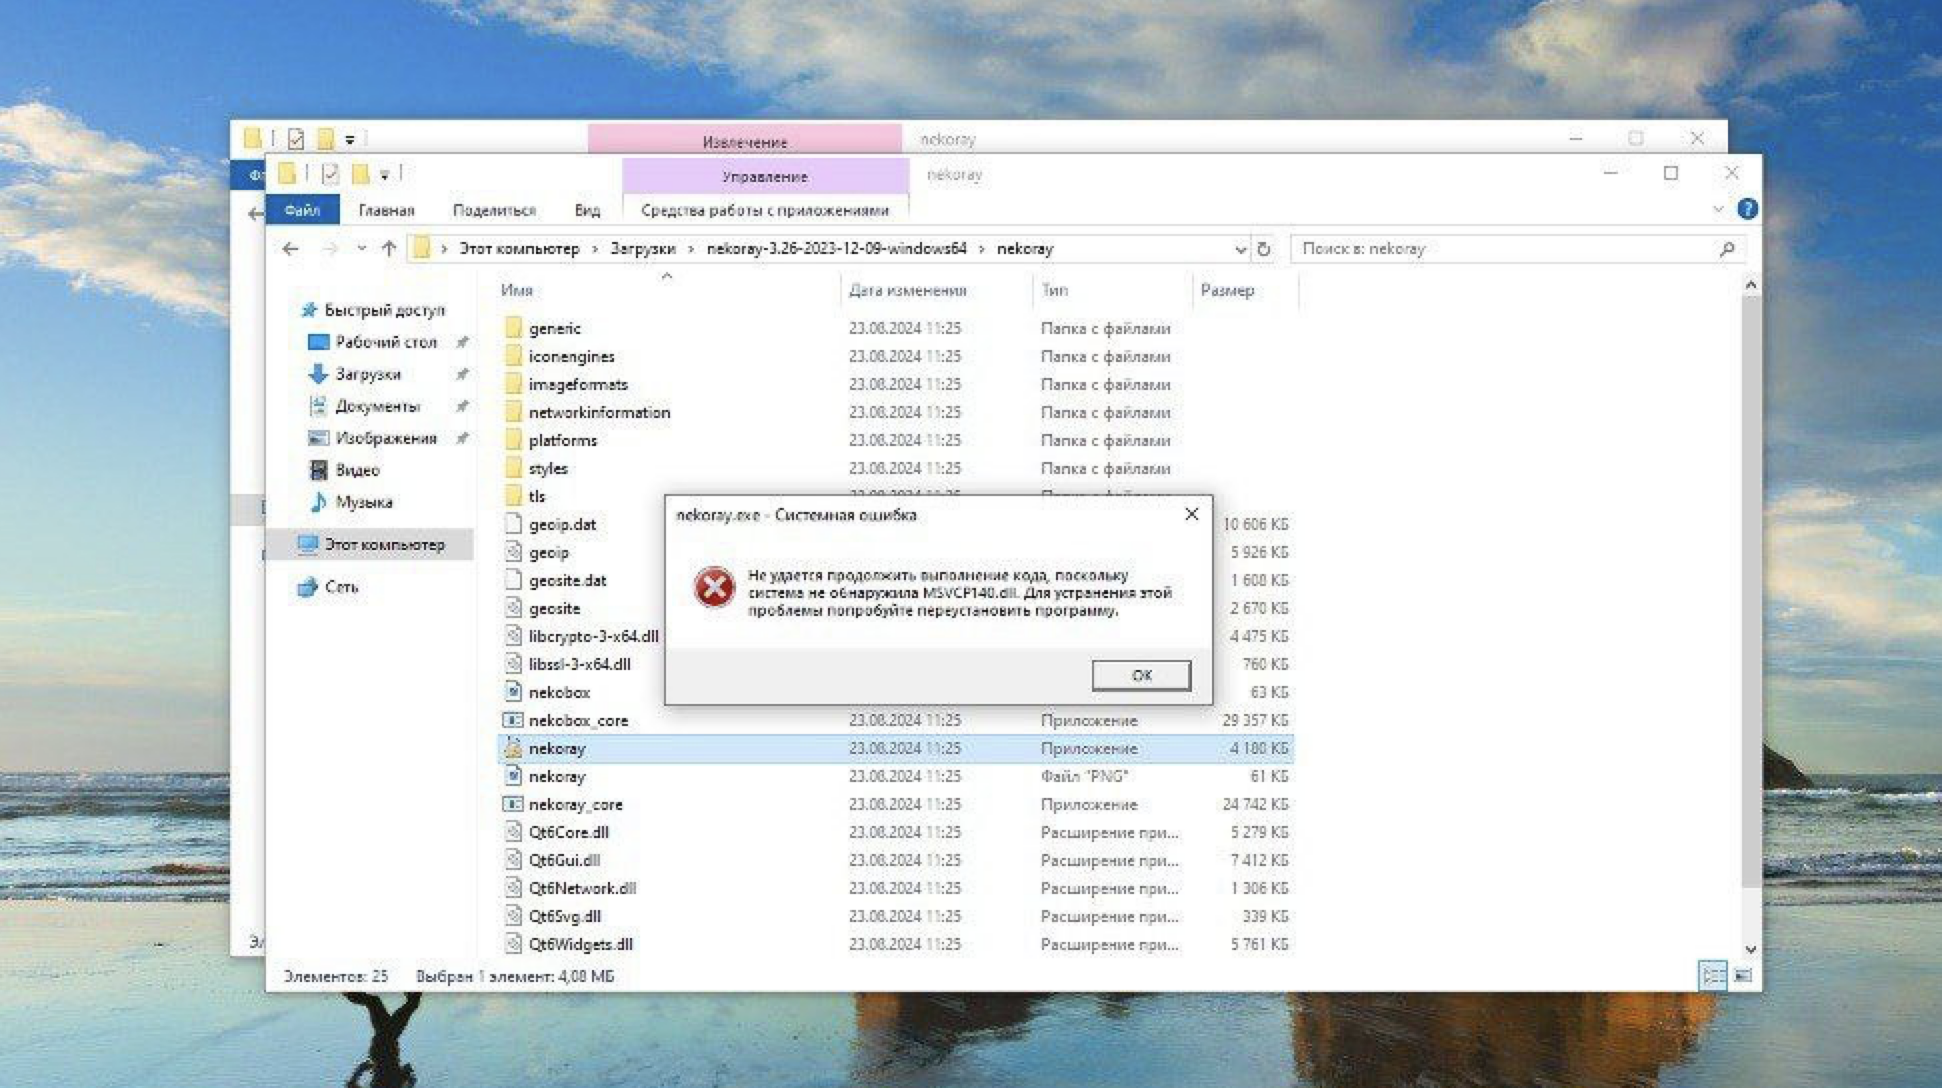Click the search magnifier icon
The image size is (1942, 1088).
click(x=1726, y=249)
